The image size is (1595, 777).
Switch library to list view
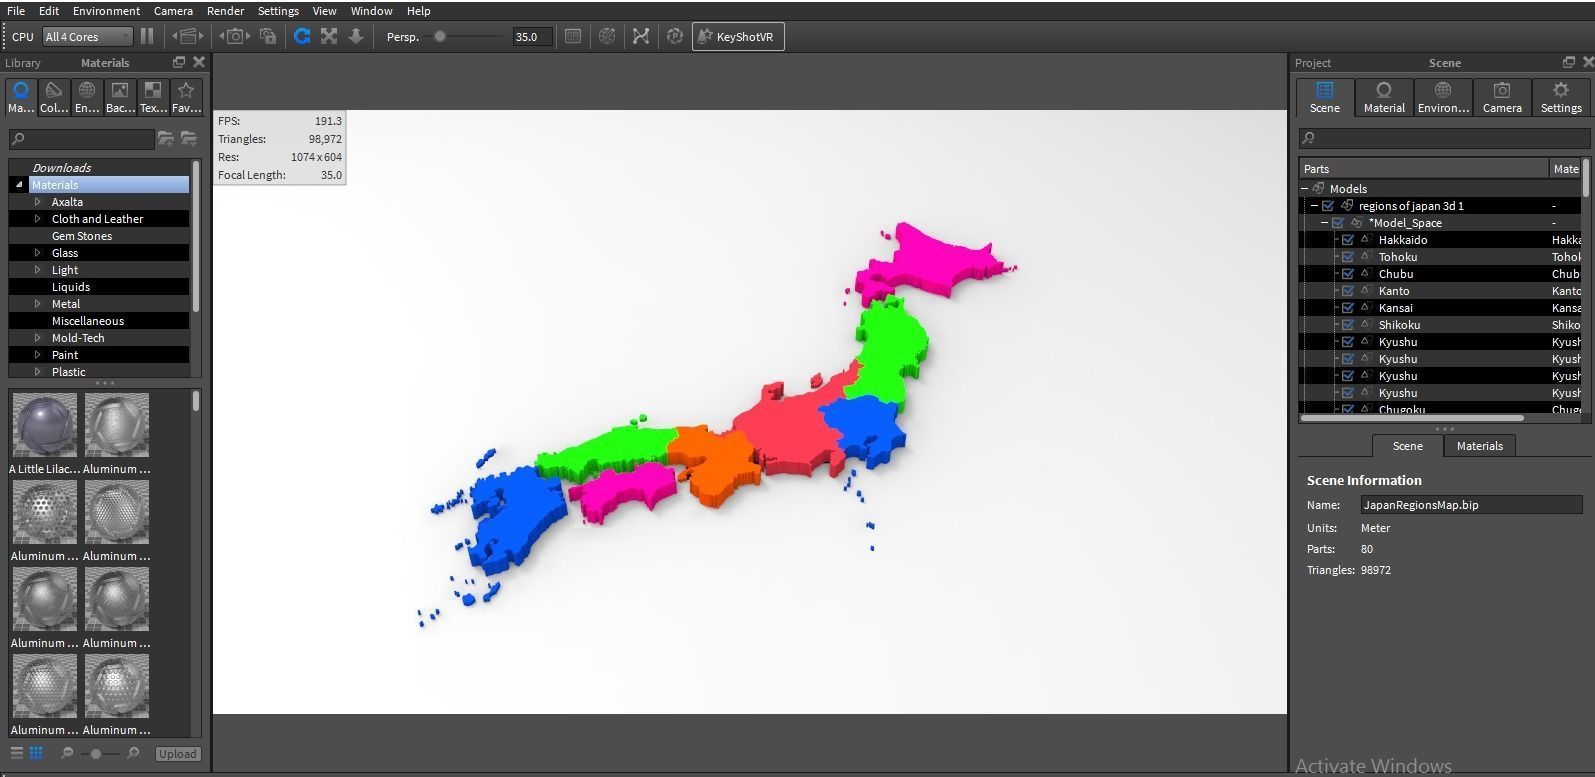coord(17,753)
